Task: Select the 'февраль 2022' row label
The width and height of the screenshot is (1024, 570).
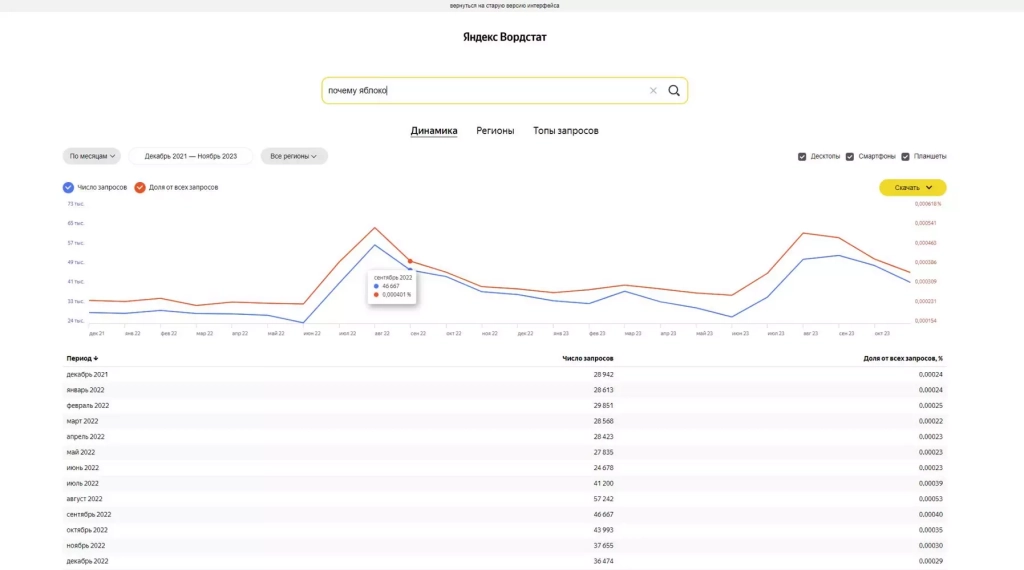Action: point(88,406)
